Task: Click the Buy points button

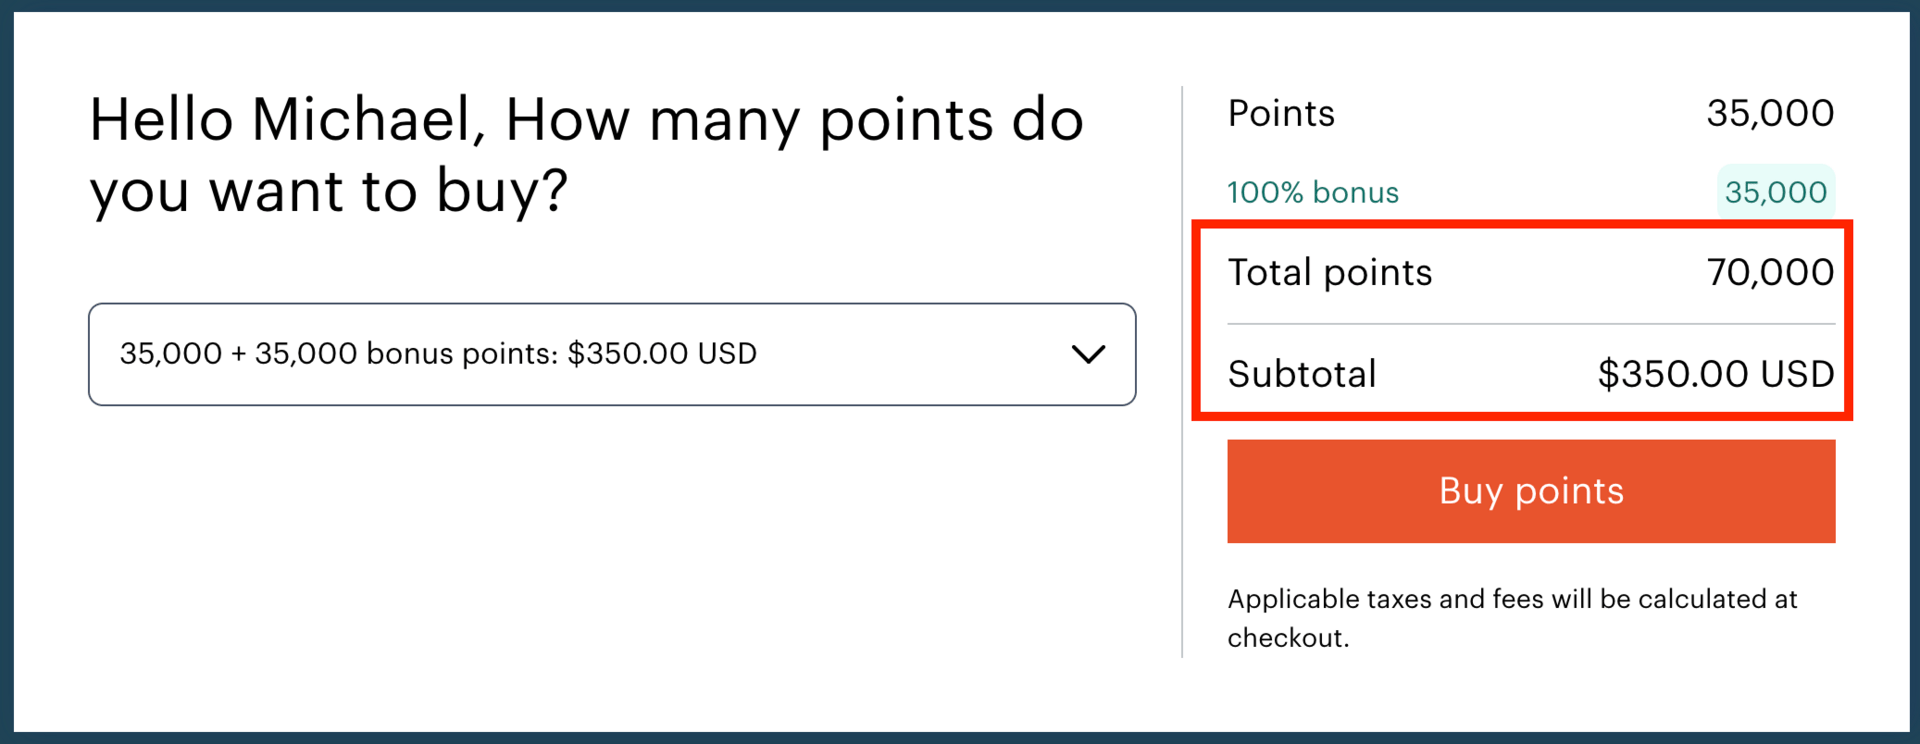Action: point(1530,491)
